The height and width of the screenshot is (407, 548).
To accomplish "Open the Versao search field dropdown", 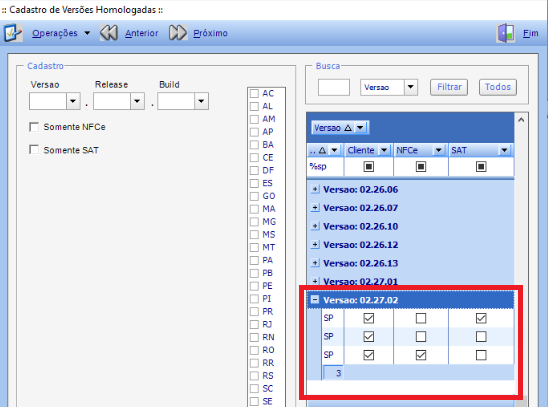I will click(x=411, y=87).
